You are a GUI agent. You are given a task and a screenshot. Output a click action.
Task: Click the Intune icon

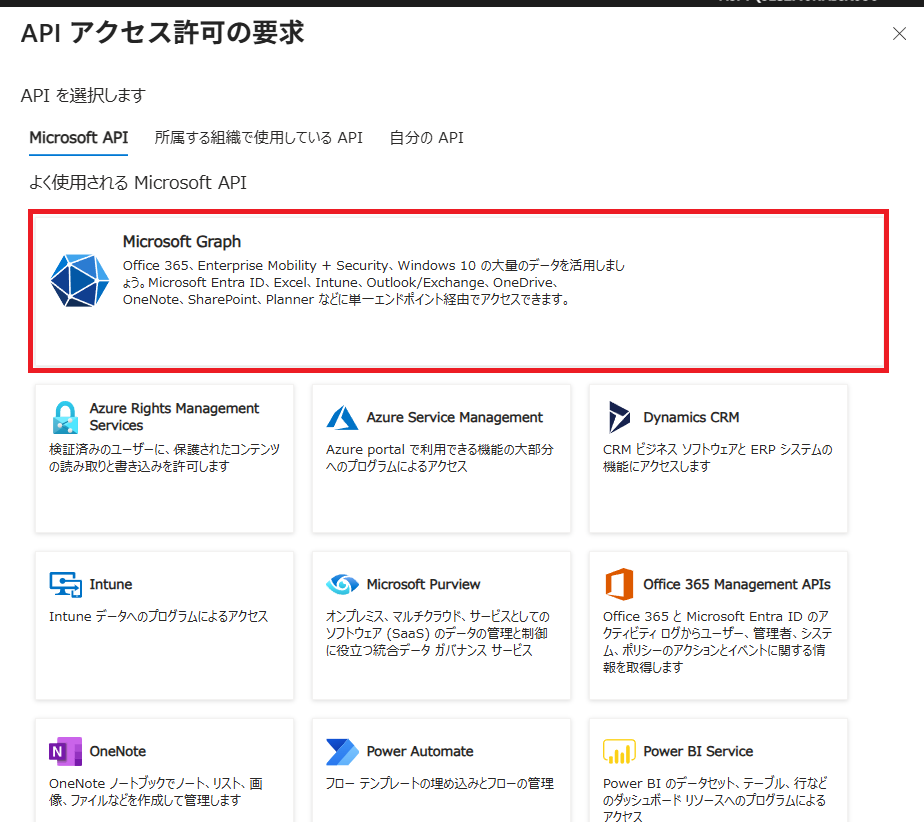point(62,584)
